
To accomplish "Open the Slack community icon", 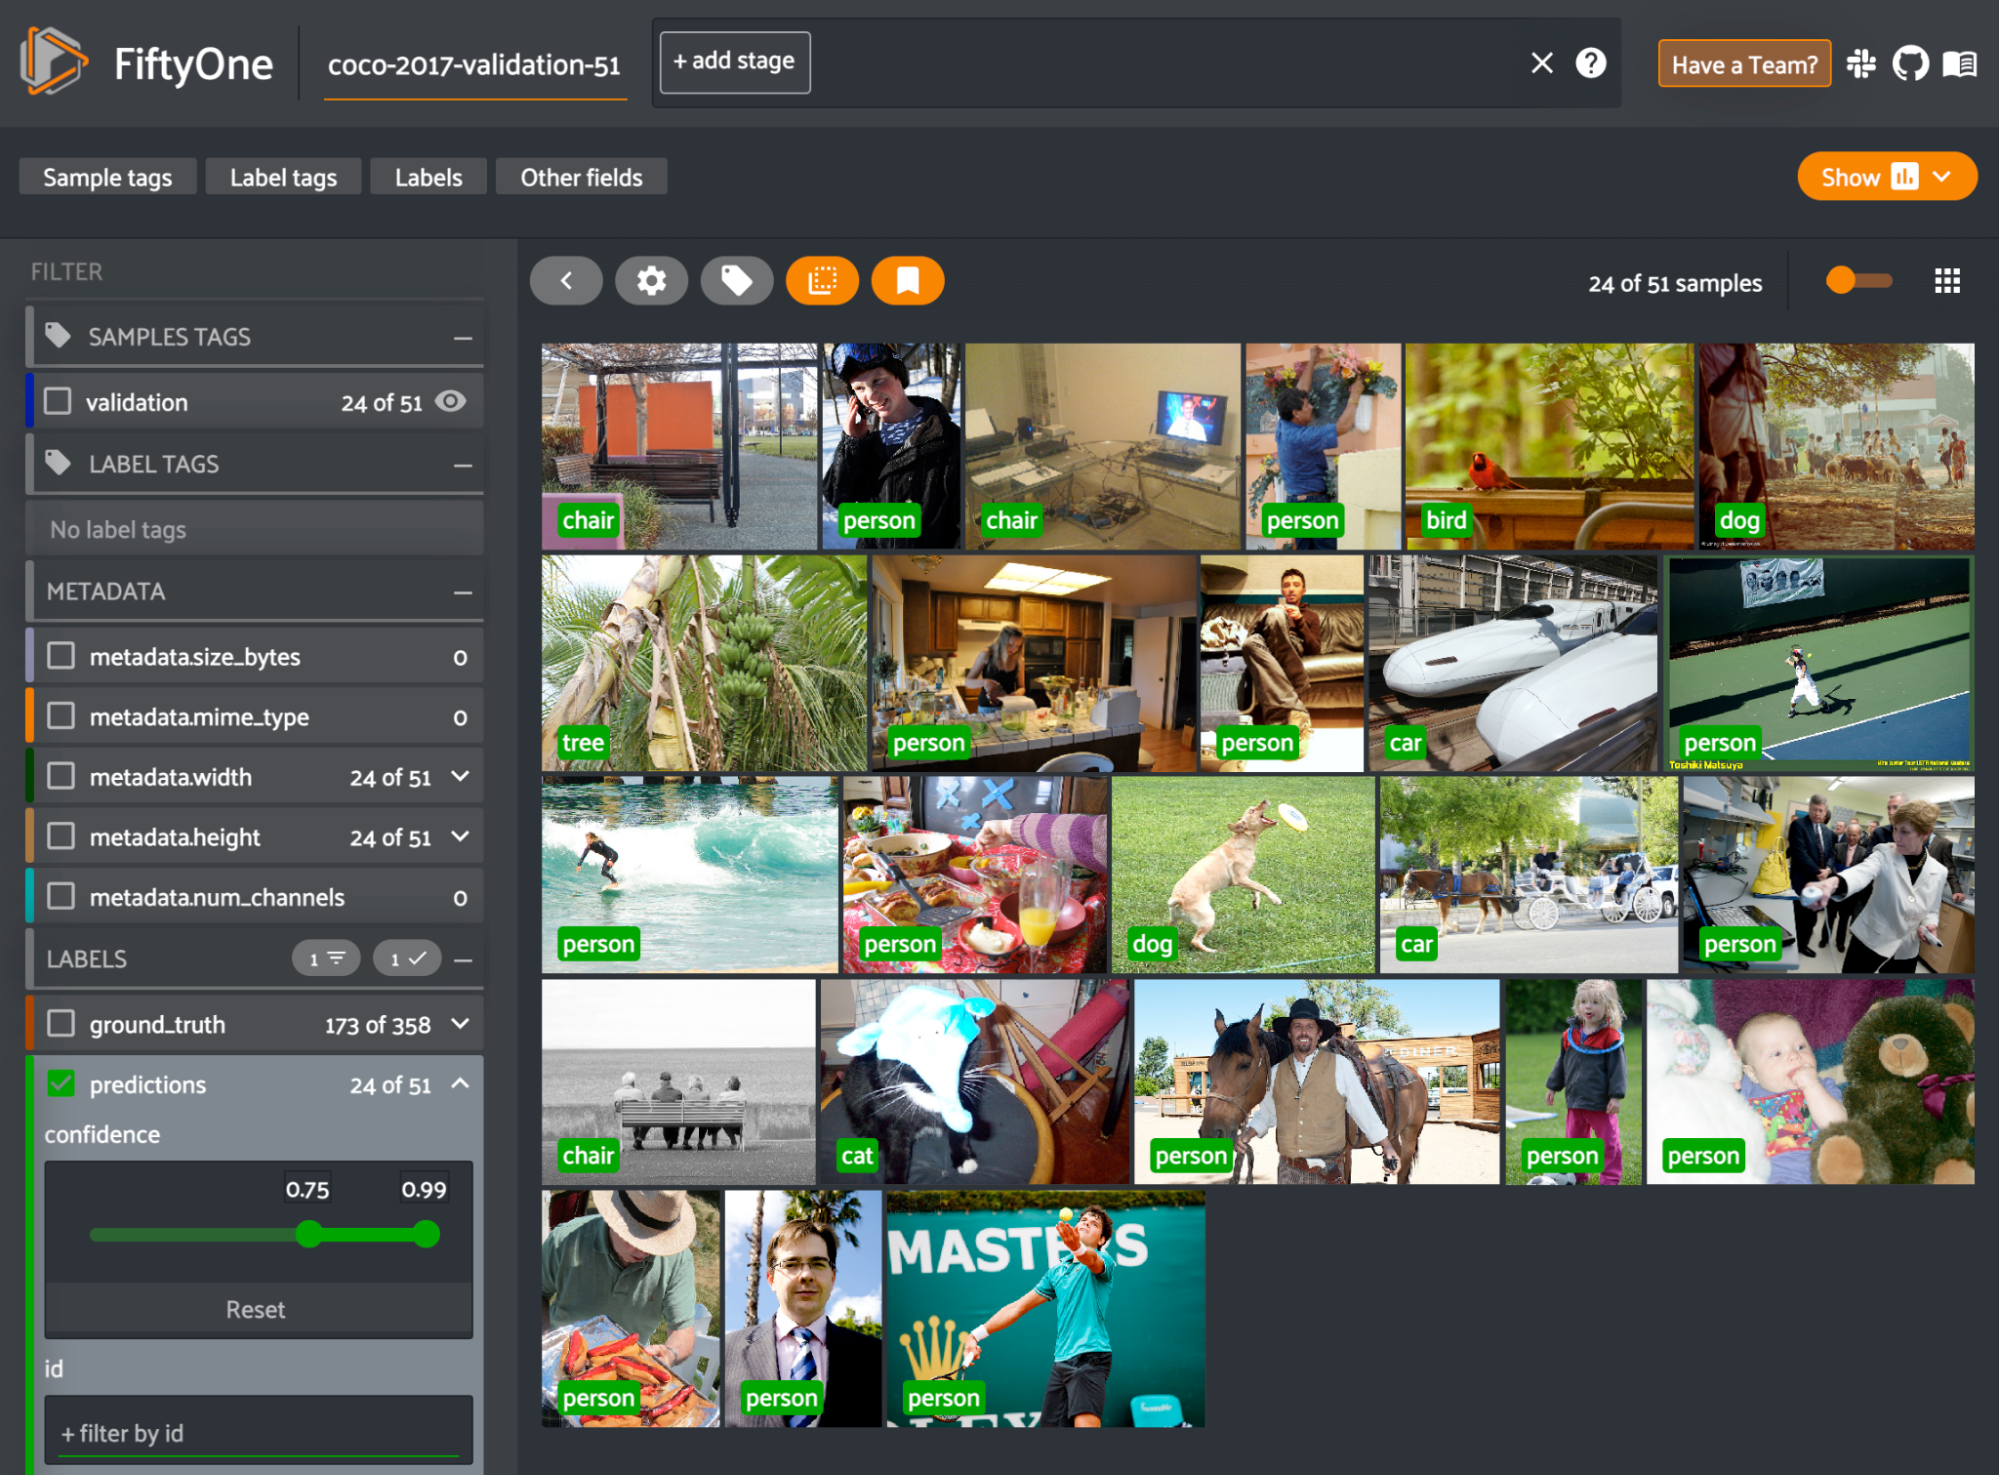I will (x=1861, y=65).
